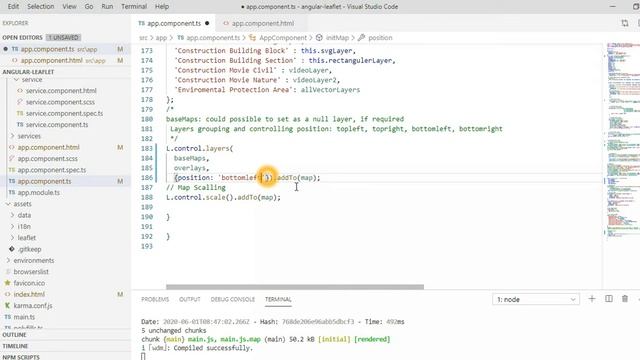Open the View menu
Viewport: 640px width, 360px height.
[69, 7]
